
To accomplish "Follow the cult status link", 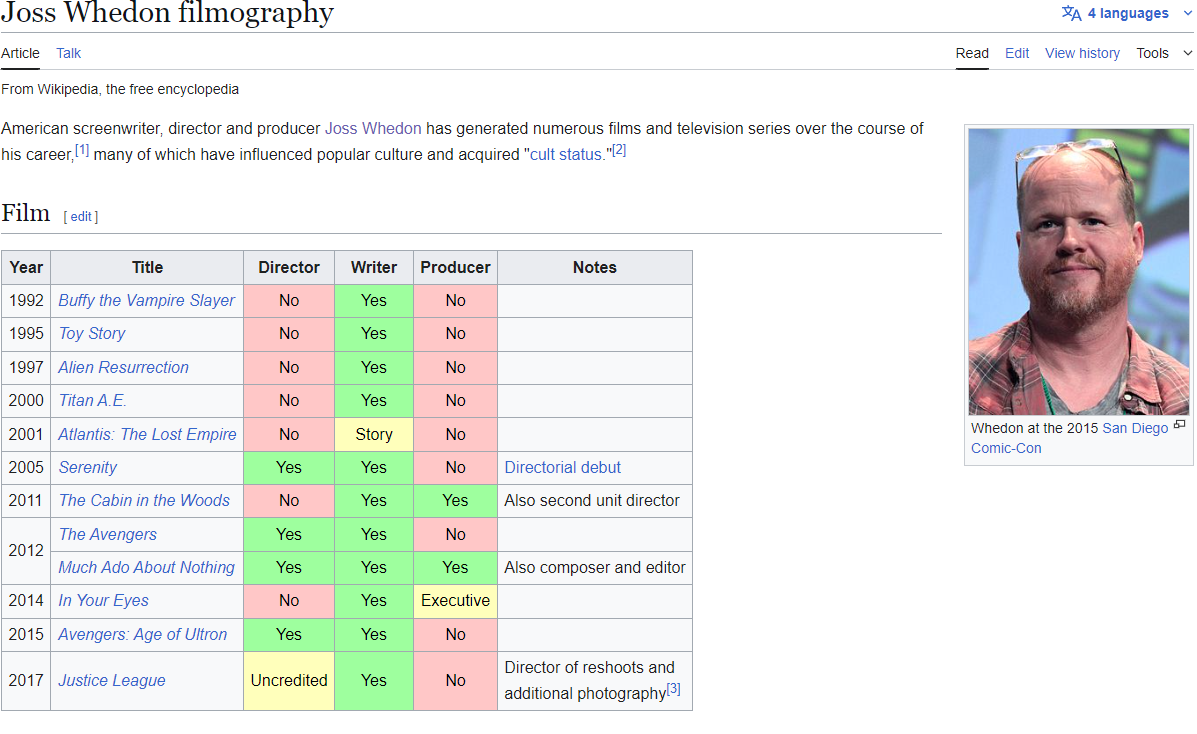I will point(566,154).
